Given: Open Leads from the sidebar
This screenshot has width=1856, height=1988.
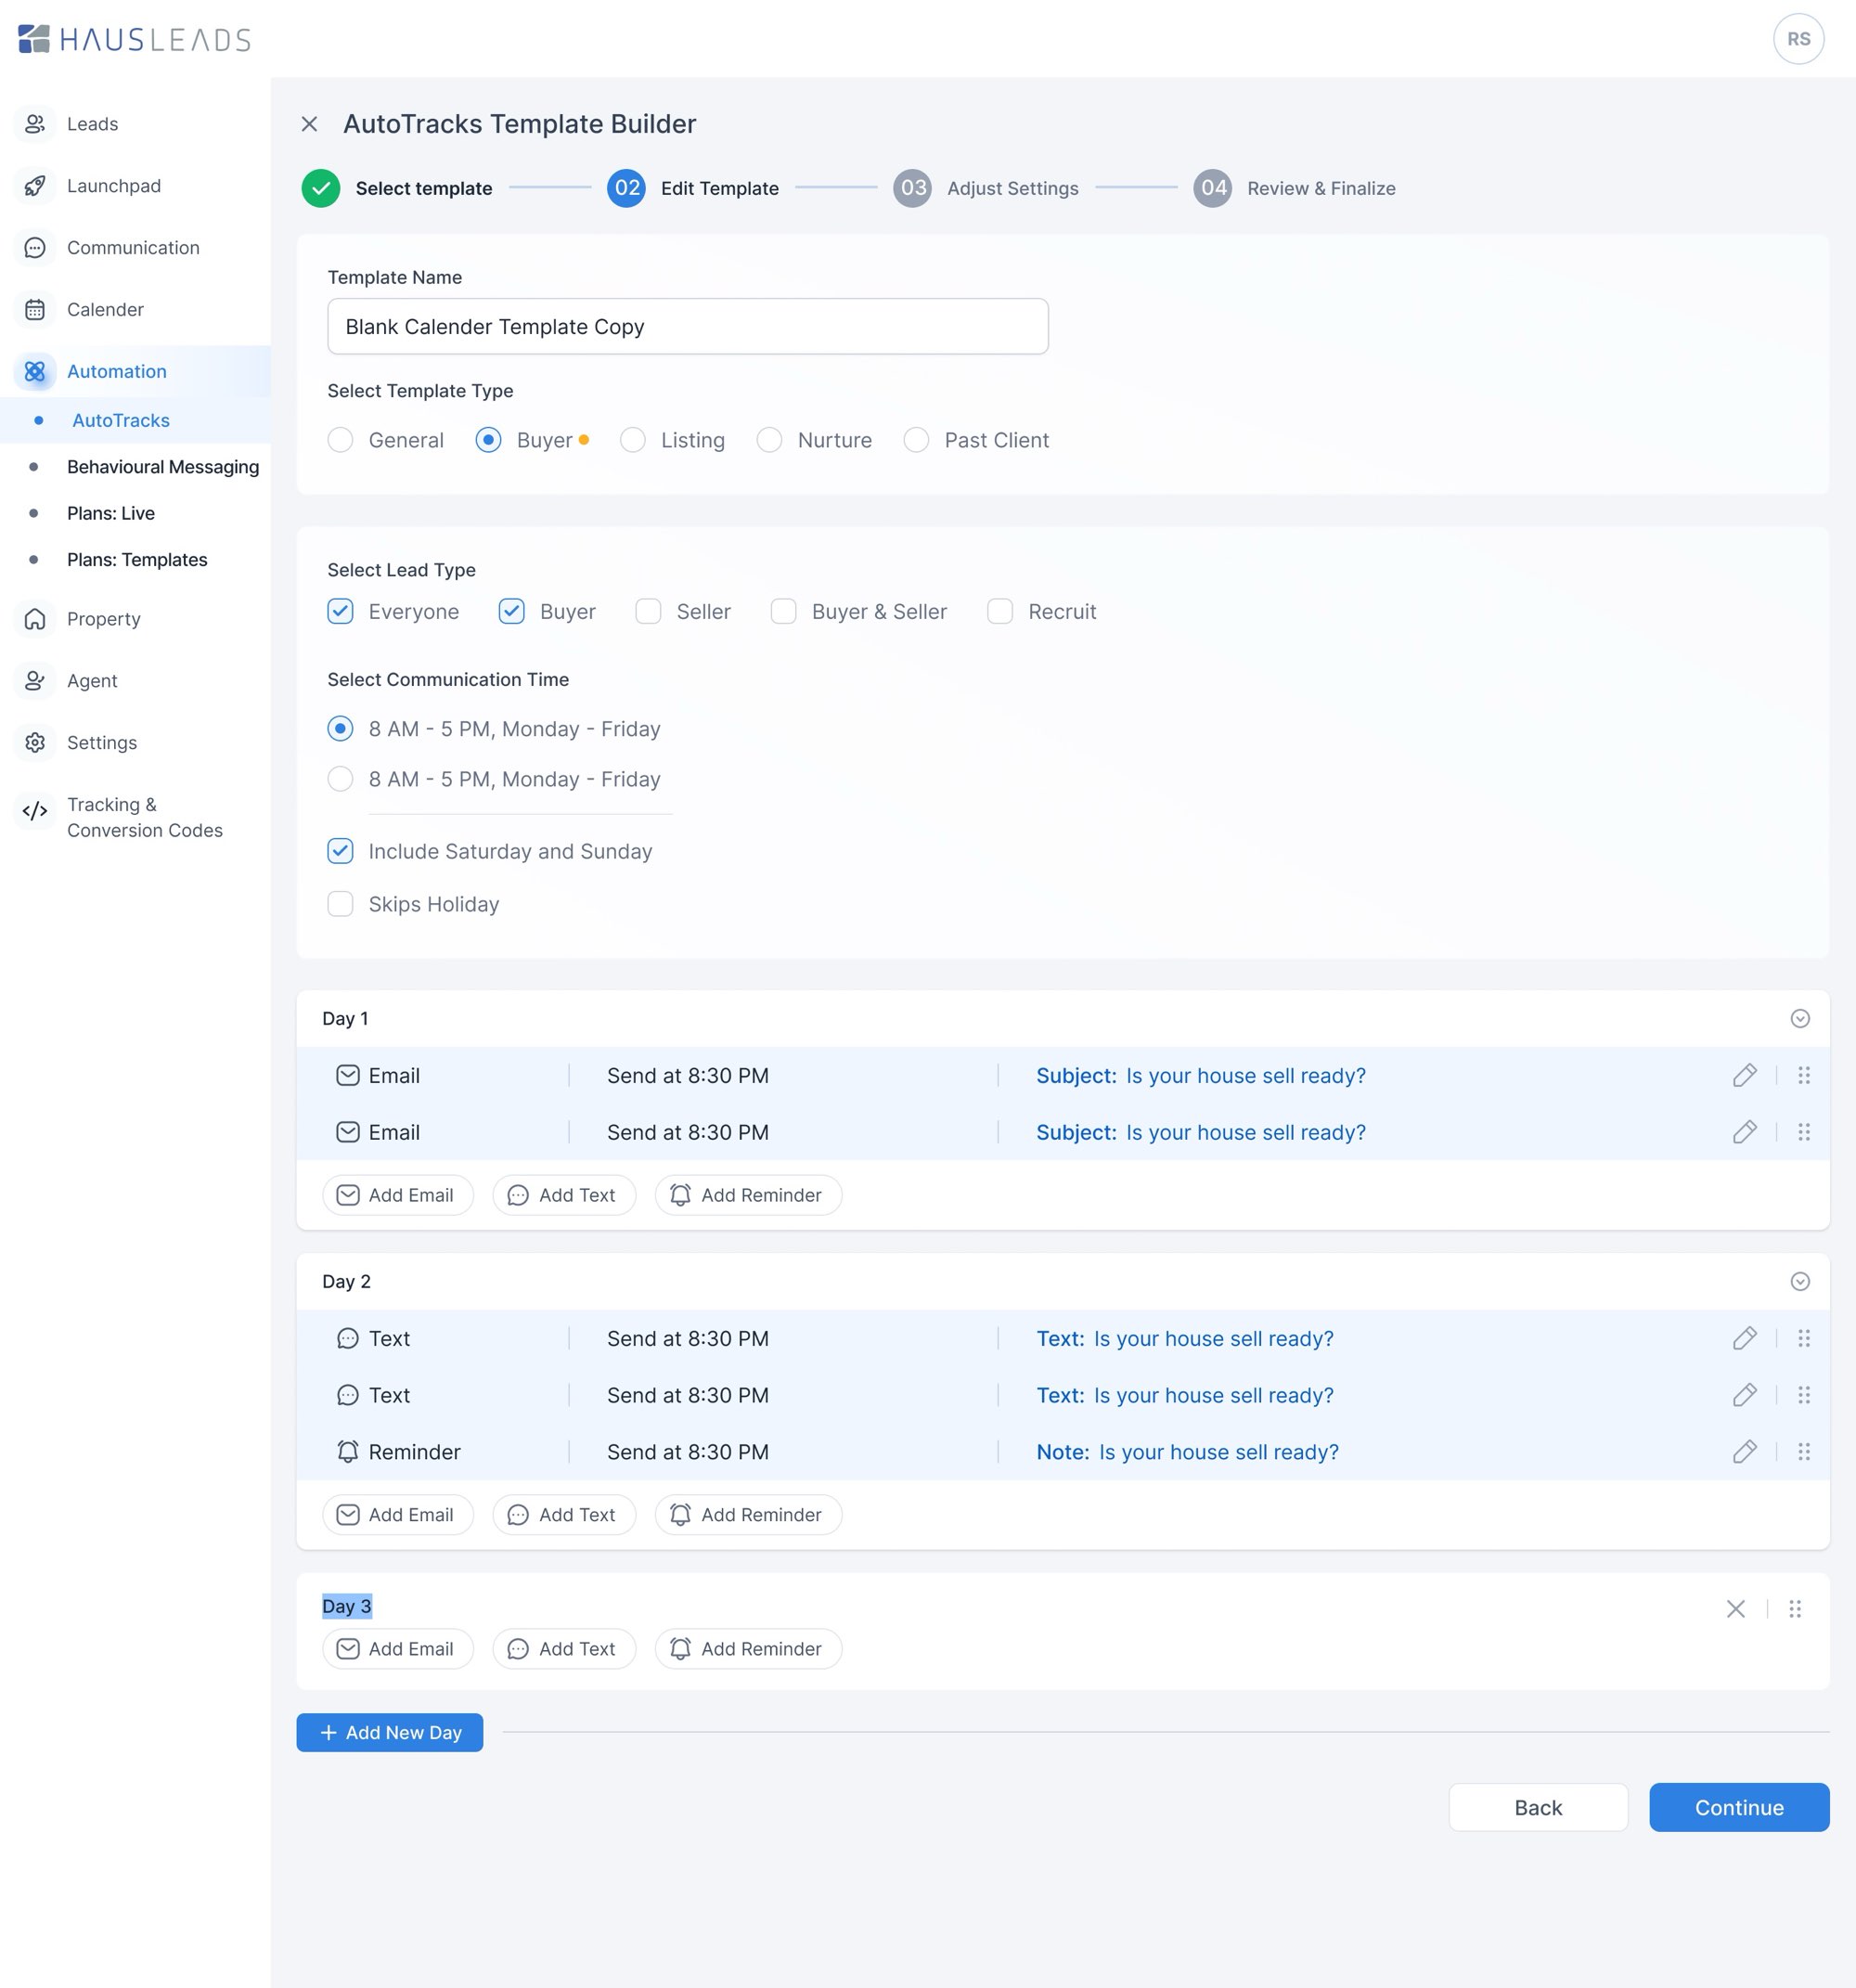Looking at the screenshot, I should 92,124.
